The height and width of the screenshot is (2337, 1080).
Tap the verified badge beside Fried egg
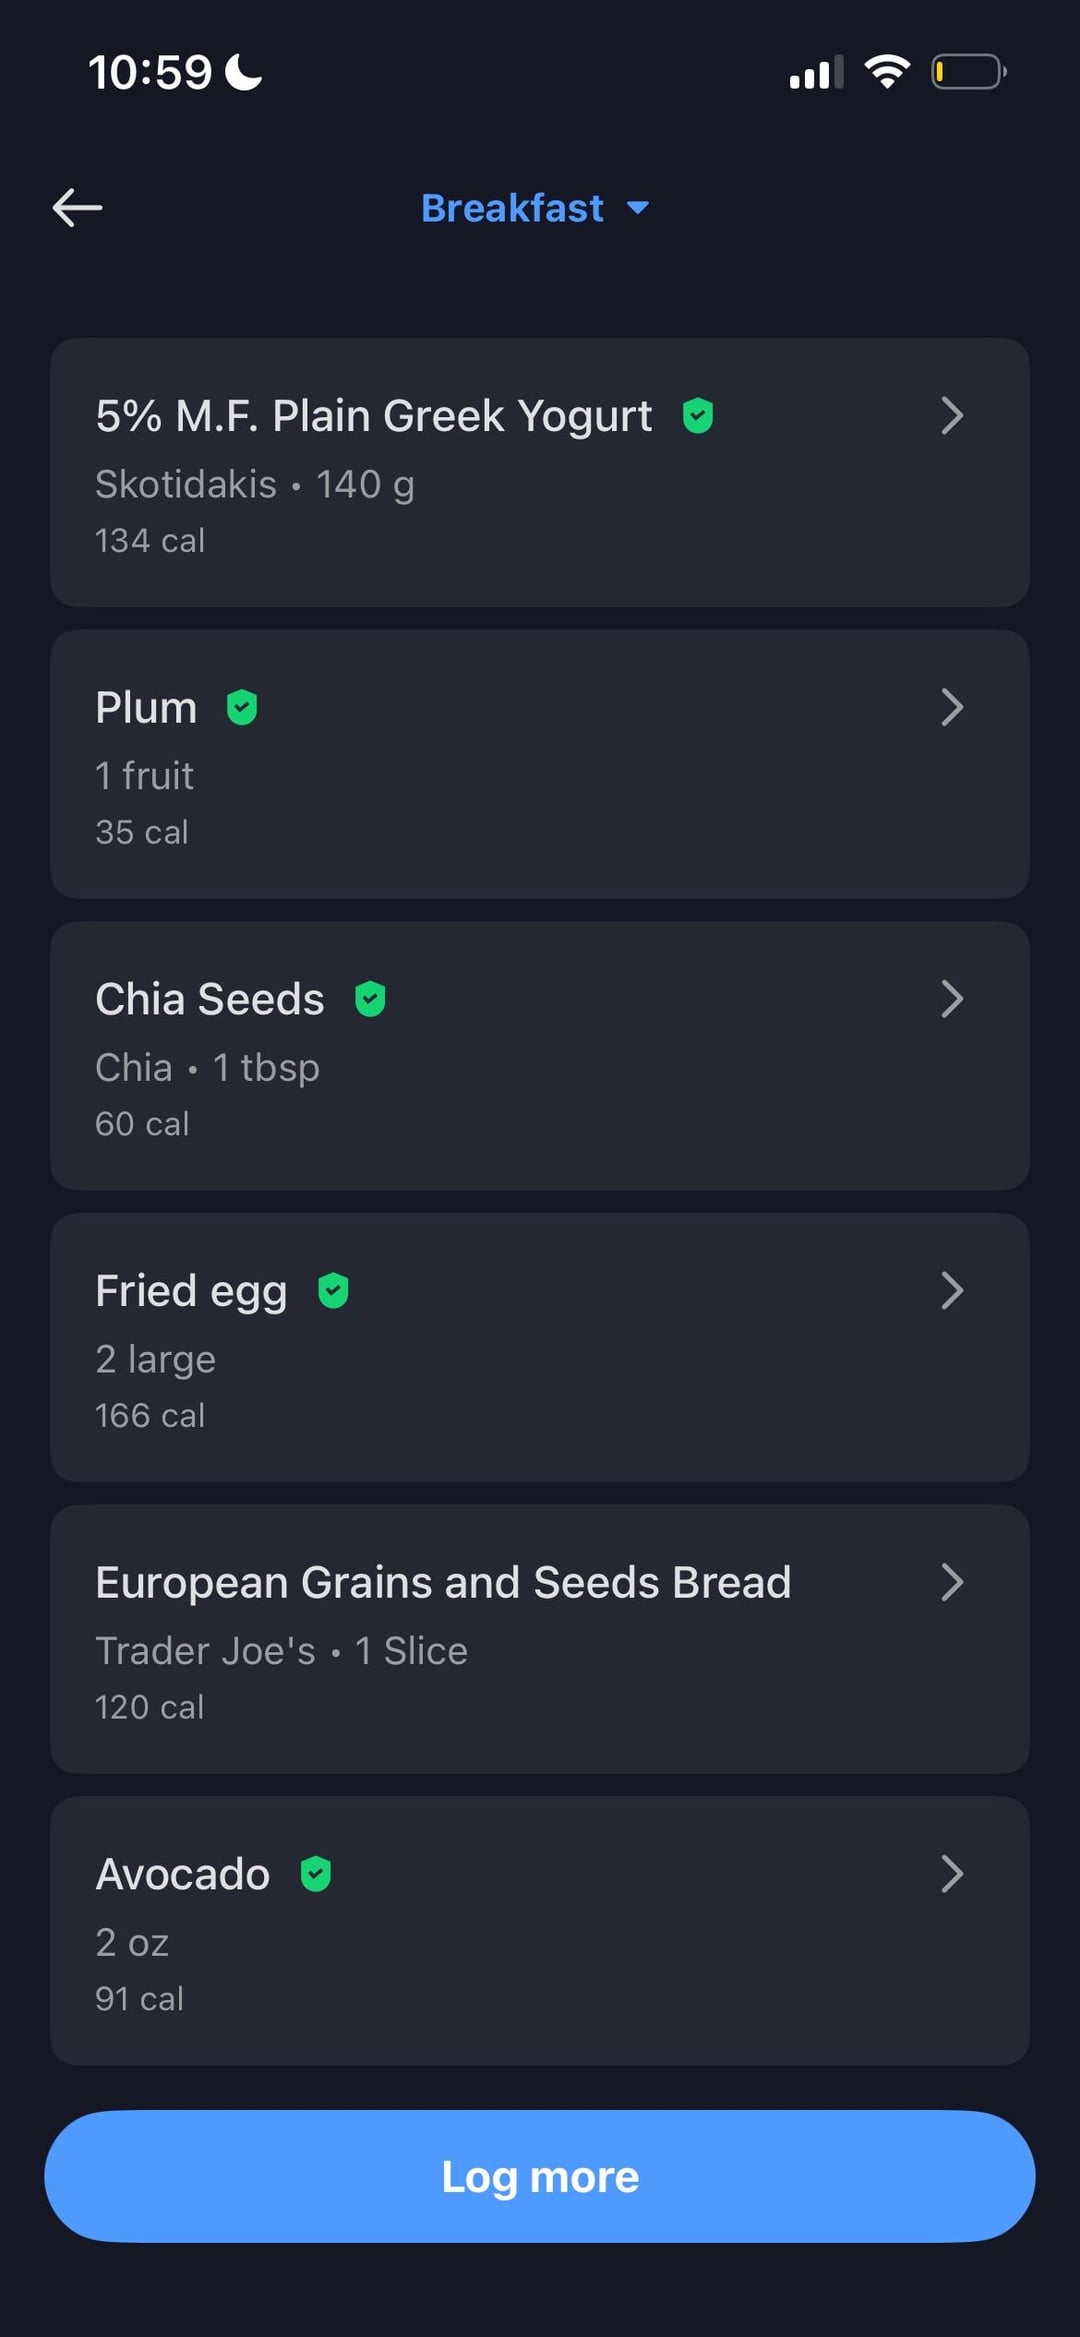333,1291
